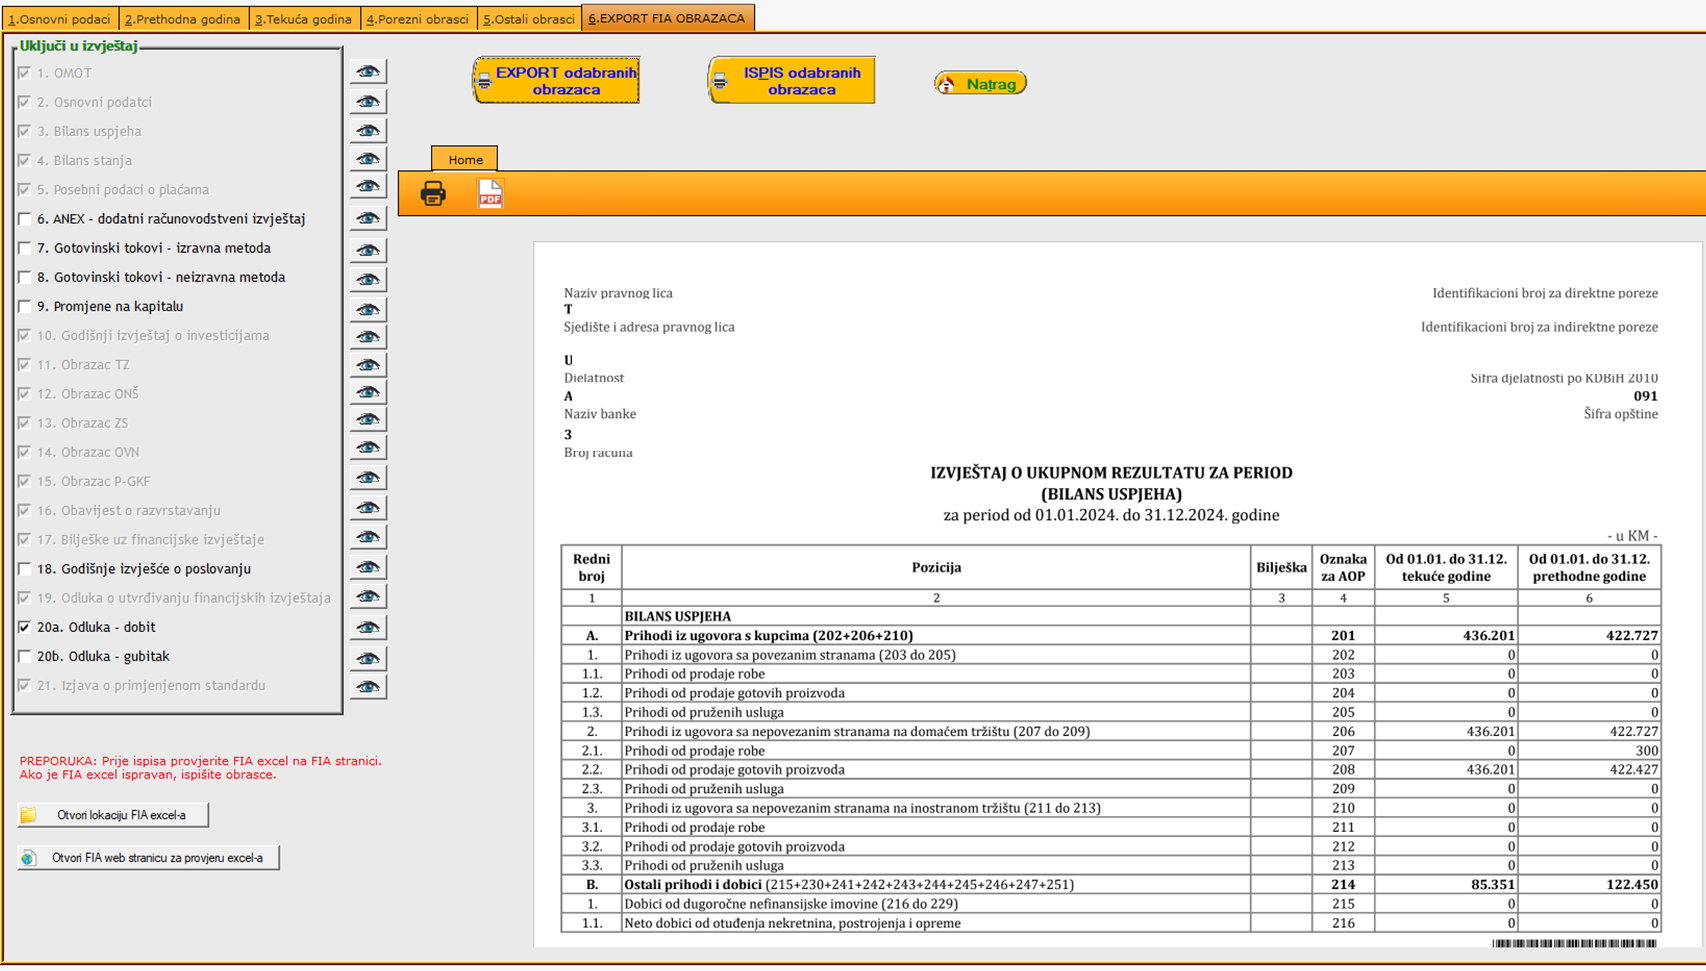Click the 85.351 value in AOP 214 row
This screenshot has height=971, width=1706.
point(1493,884)
